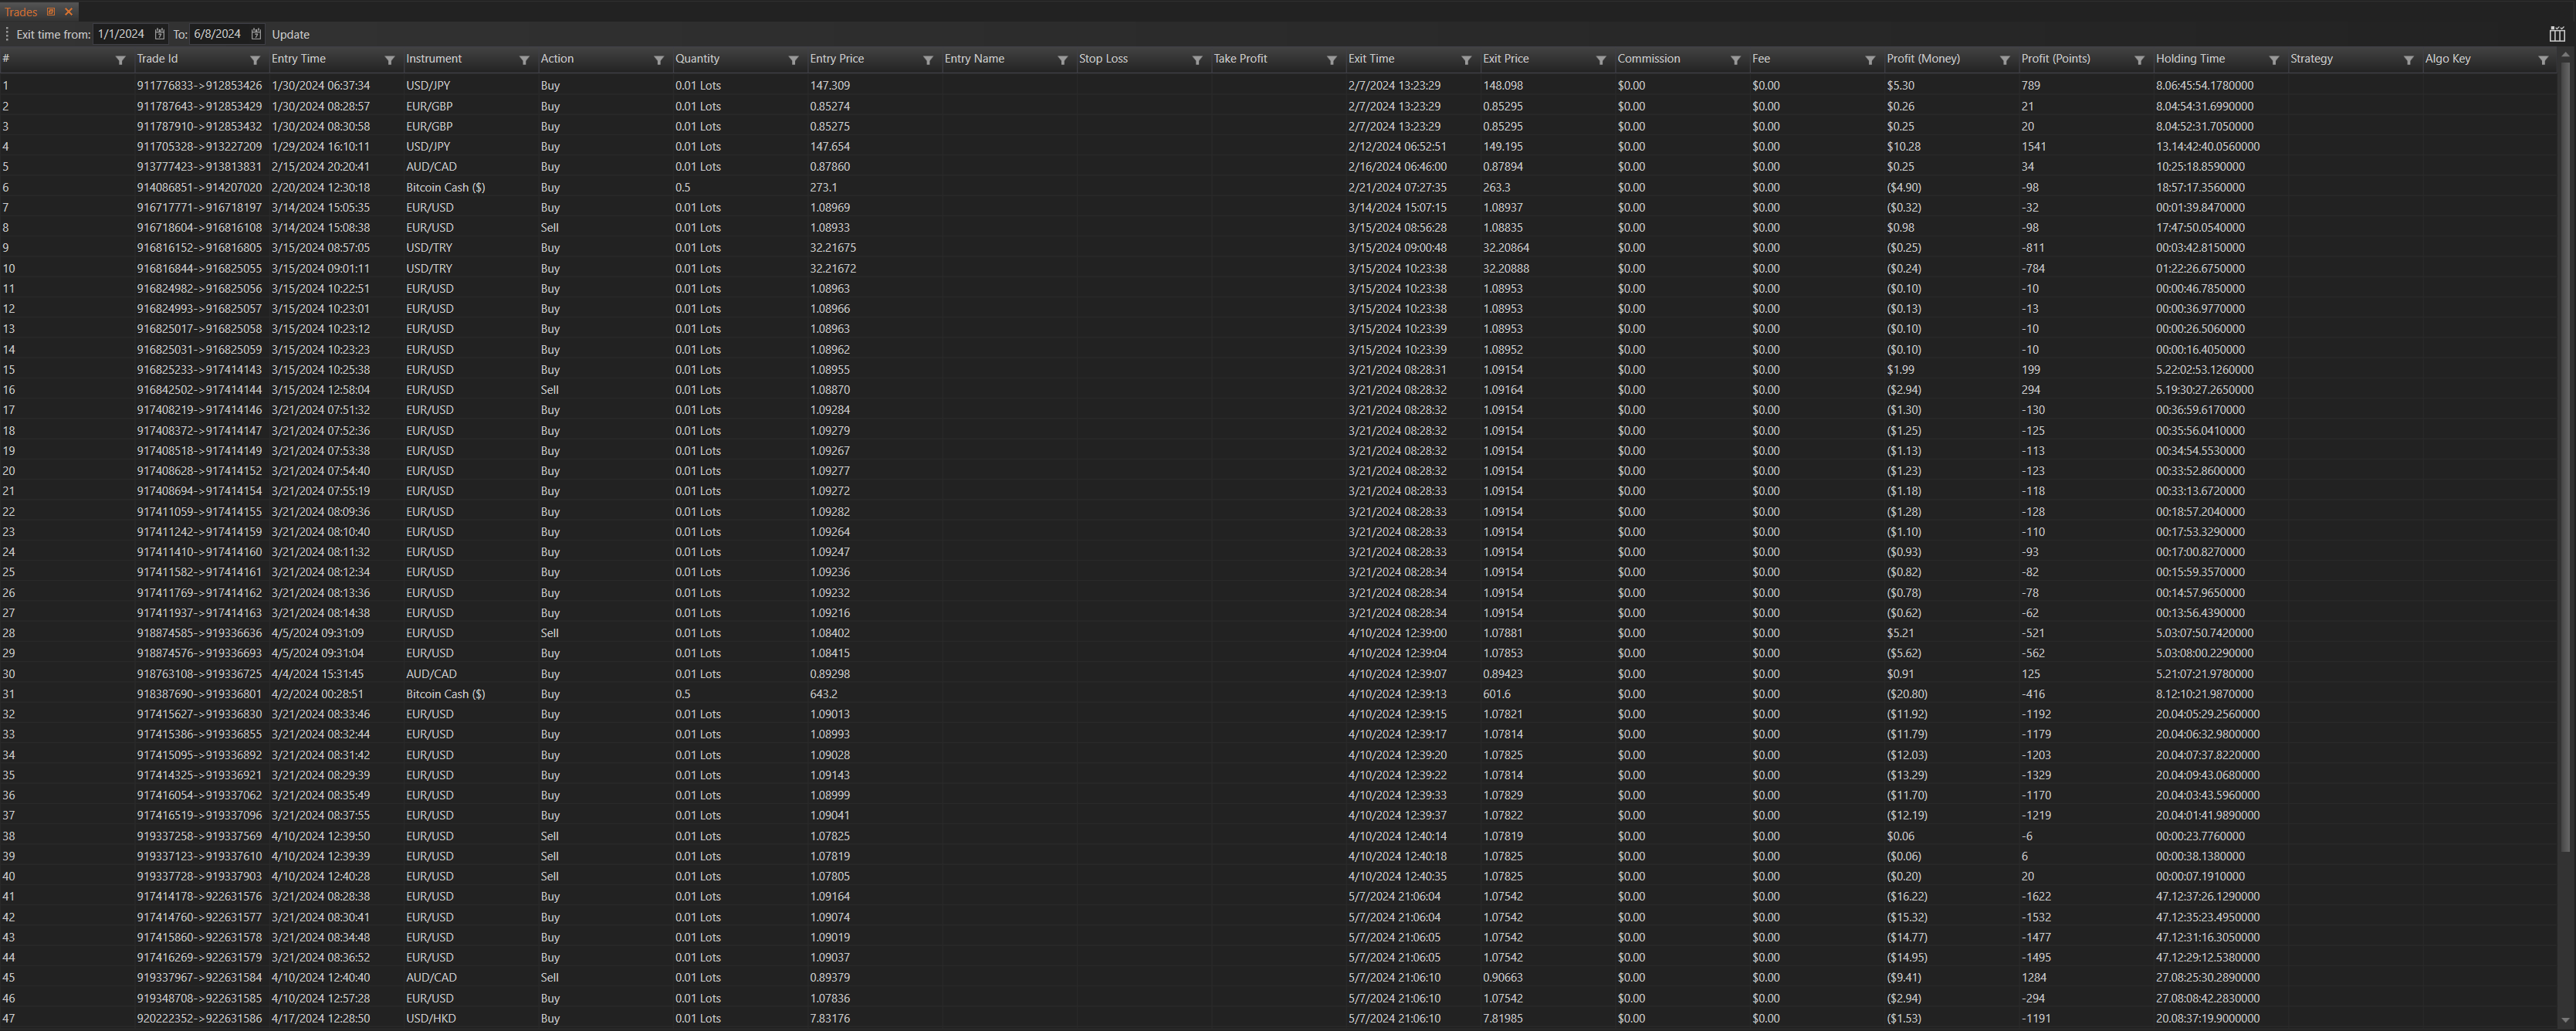Open calendar picker for To date
The width and height of the screenshot is (2576, 1031).
click(256, 34)
